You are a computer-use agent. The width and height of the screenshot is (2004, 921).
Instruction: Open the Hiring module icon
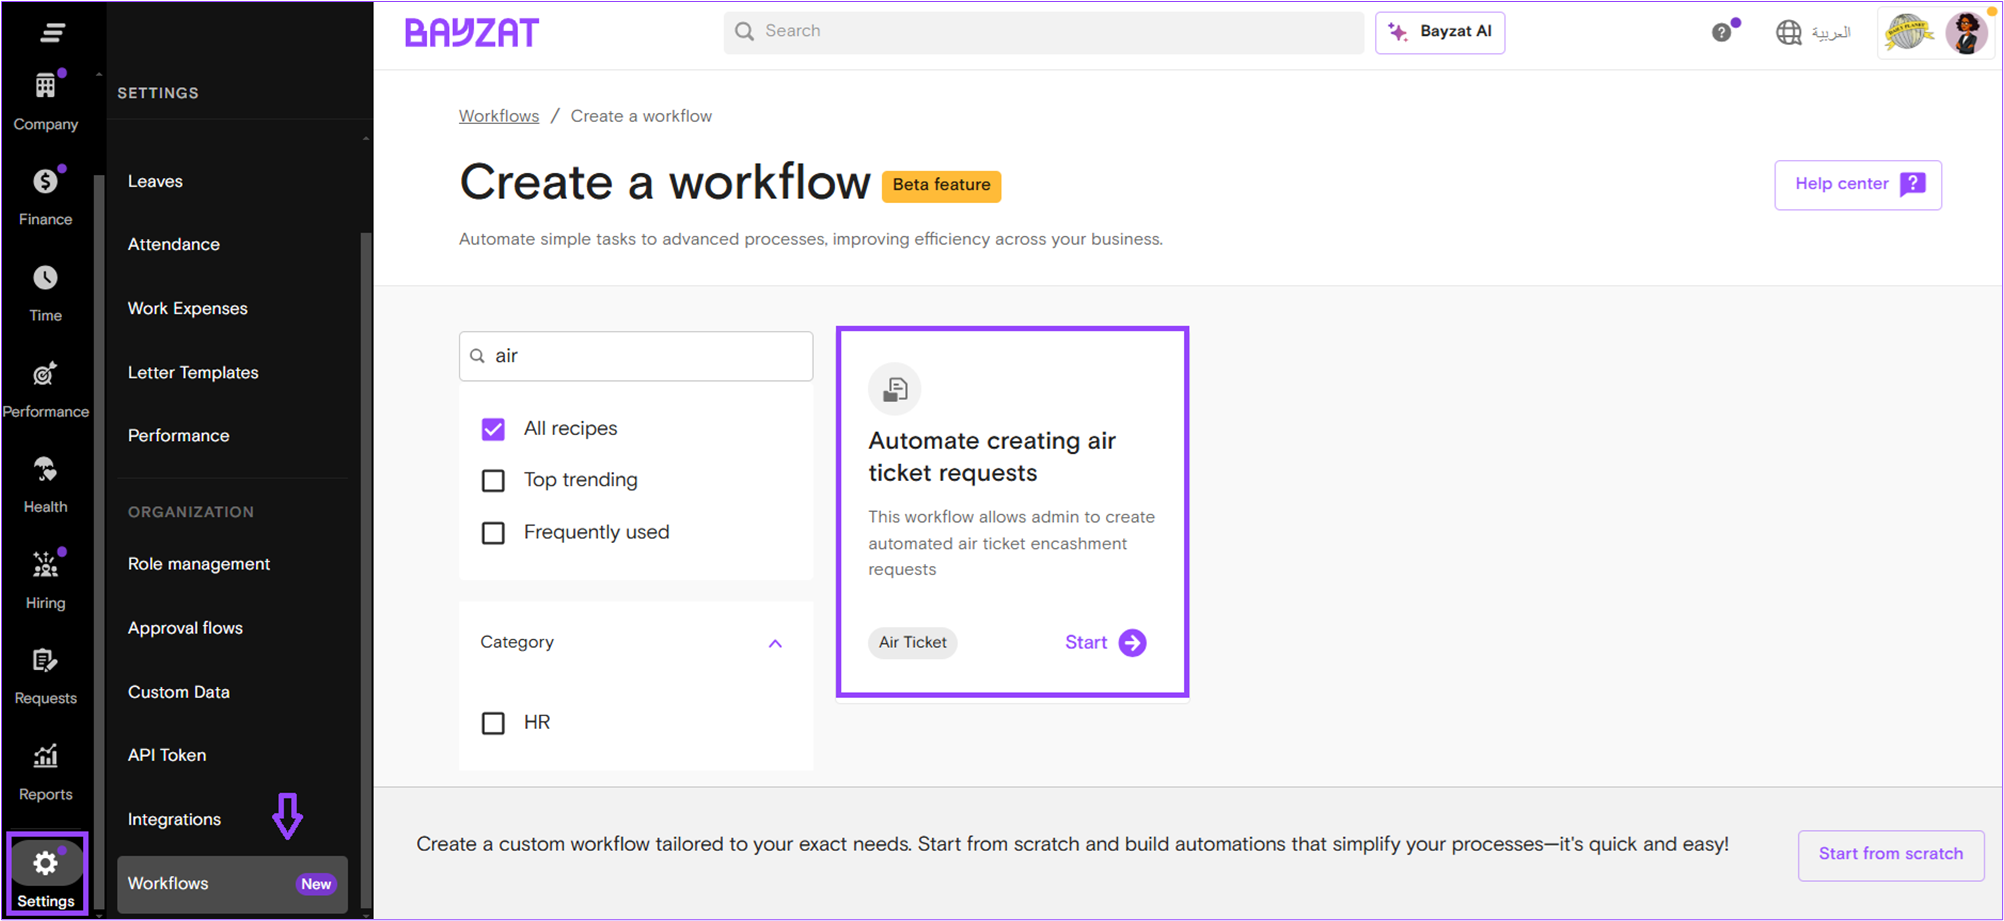(x=45, y=567)
